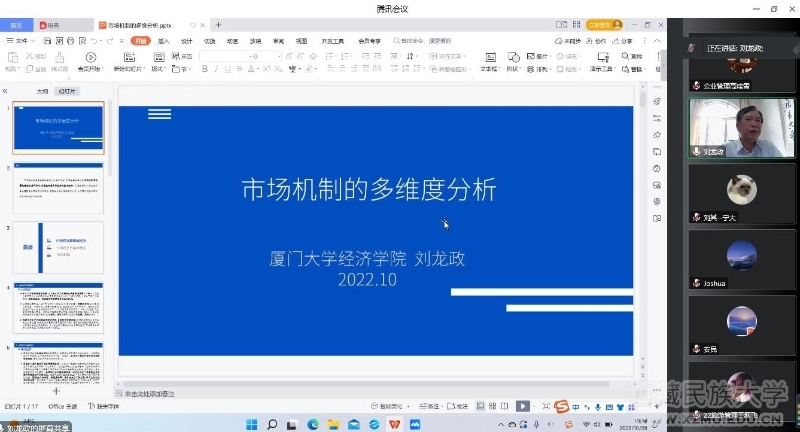Click the Print icon in quick access toolbar
Viewport: 800px width, 432px height.
(70, 41)
